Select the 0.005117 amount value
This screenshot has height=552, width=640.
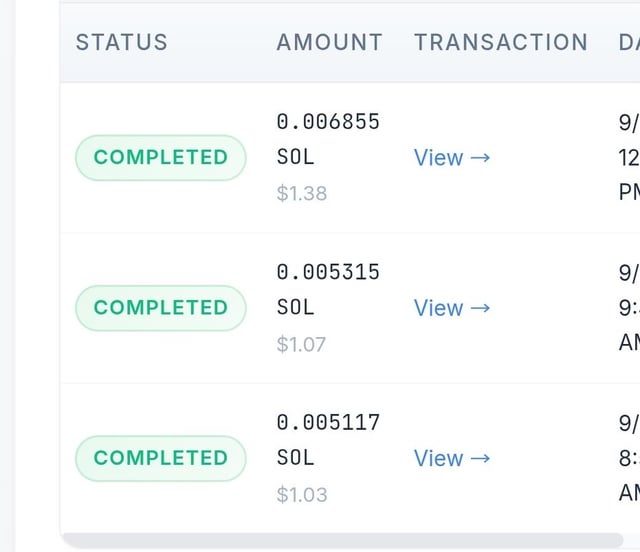(x=328, y=422)
